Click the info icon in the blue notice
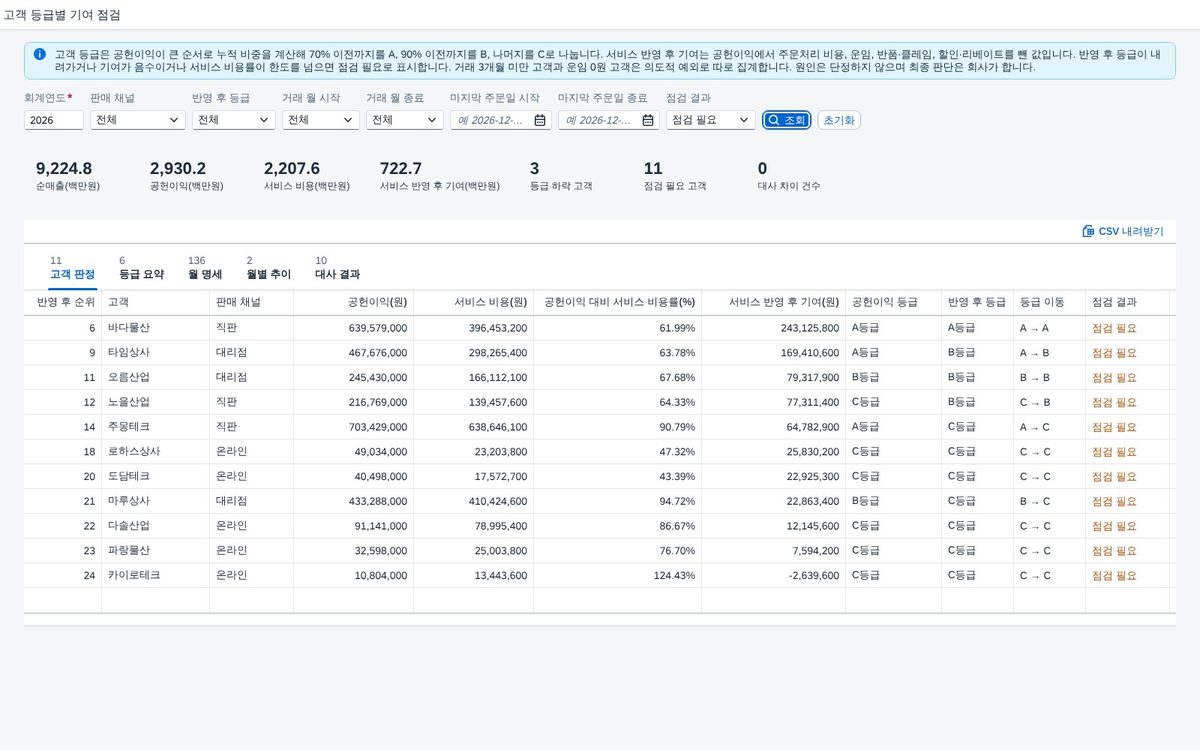Screen dimensions: 1200x750 tap(39, 54)
